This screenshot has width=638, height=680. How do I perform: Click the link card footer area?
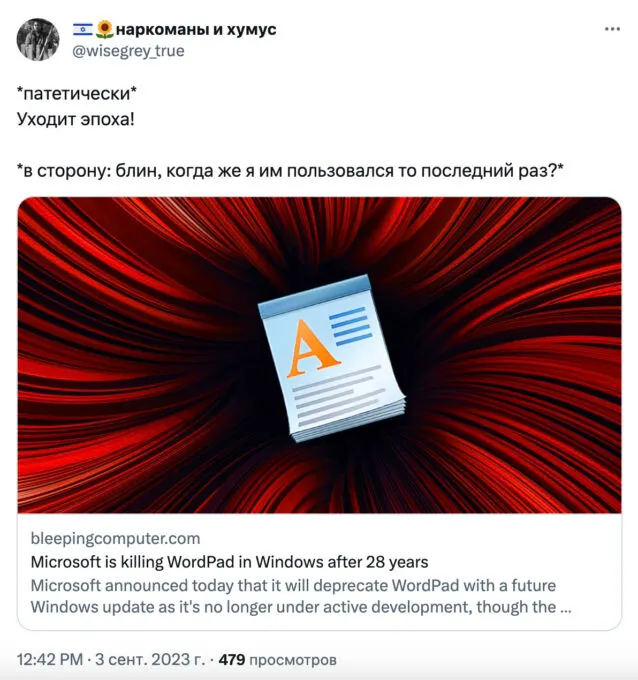pos(319,572)
